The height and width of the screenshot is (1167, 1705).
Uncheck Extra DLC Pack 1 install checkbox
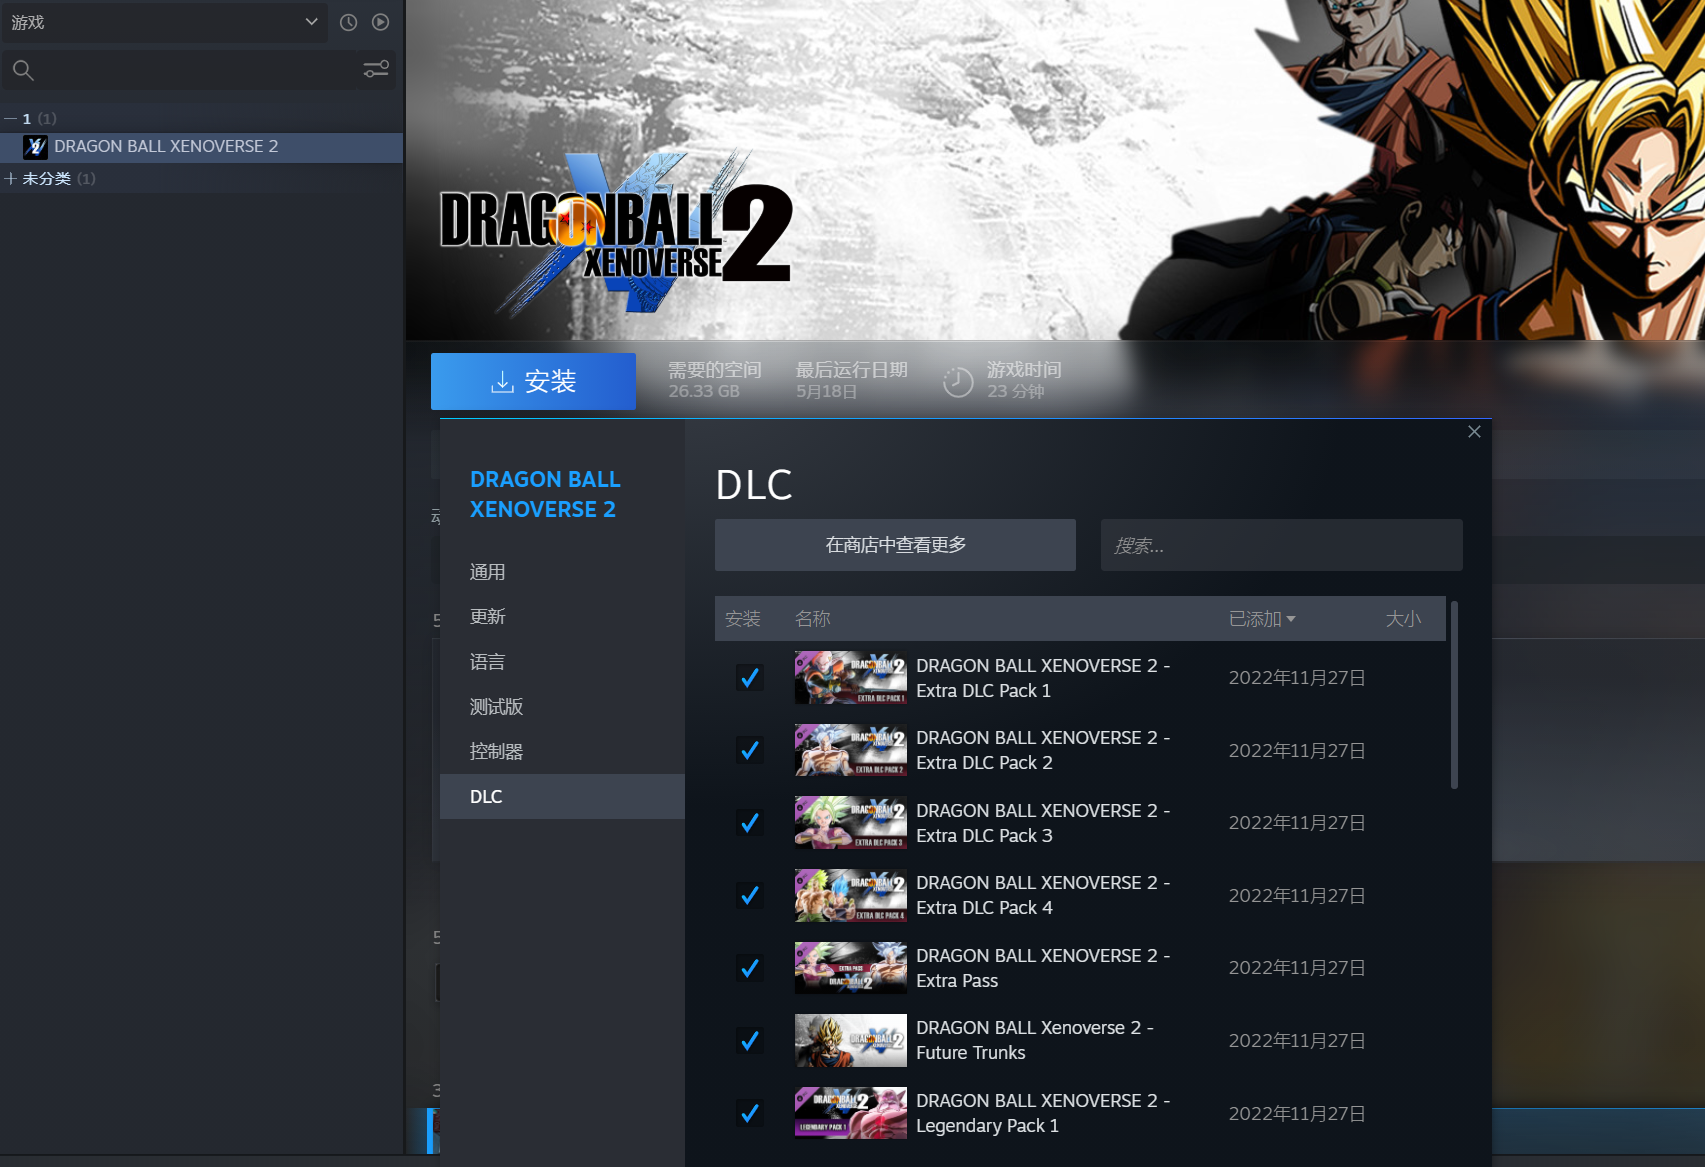point(749,678)
